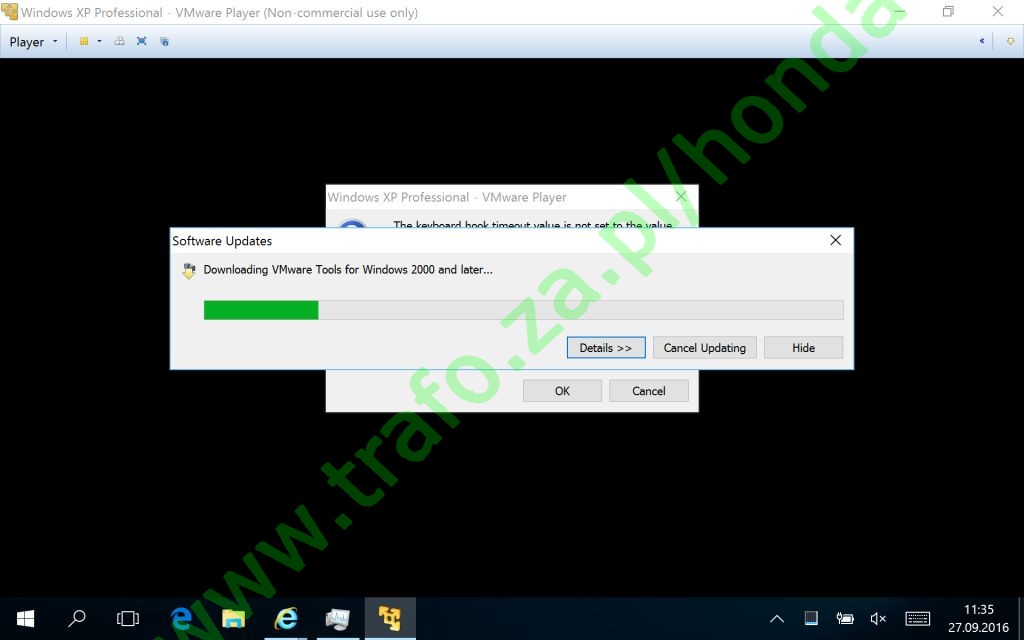
Task: Collapse the toolbar with the double-chevron icon
Action: 982,41
